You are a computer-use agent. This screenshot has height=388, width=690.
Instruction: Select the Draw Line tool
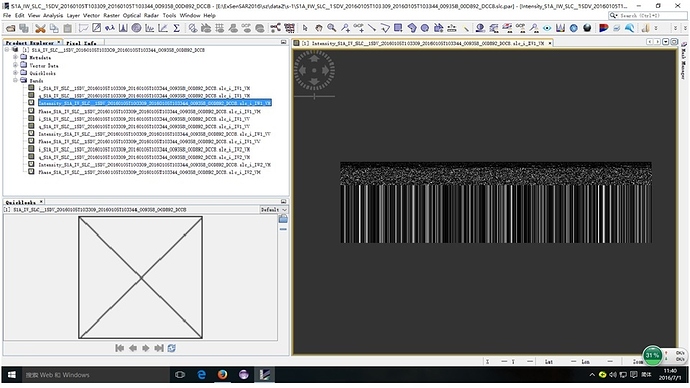pos(372,28)
